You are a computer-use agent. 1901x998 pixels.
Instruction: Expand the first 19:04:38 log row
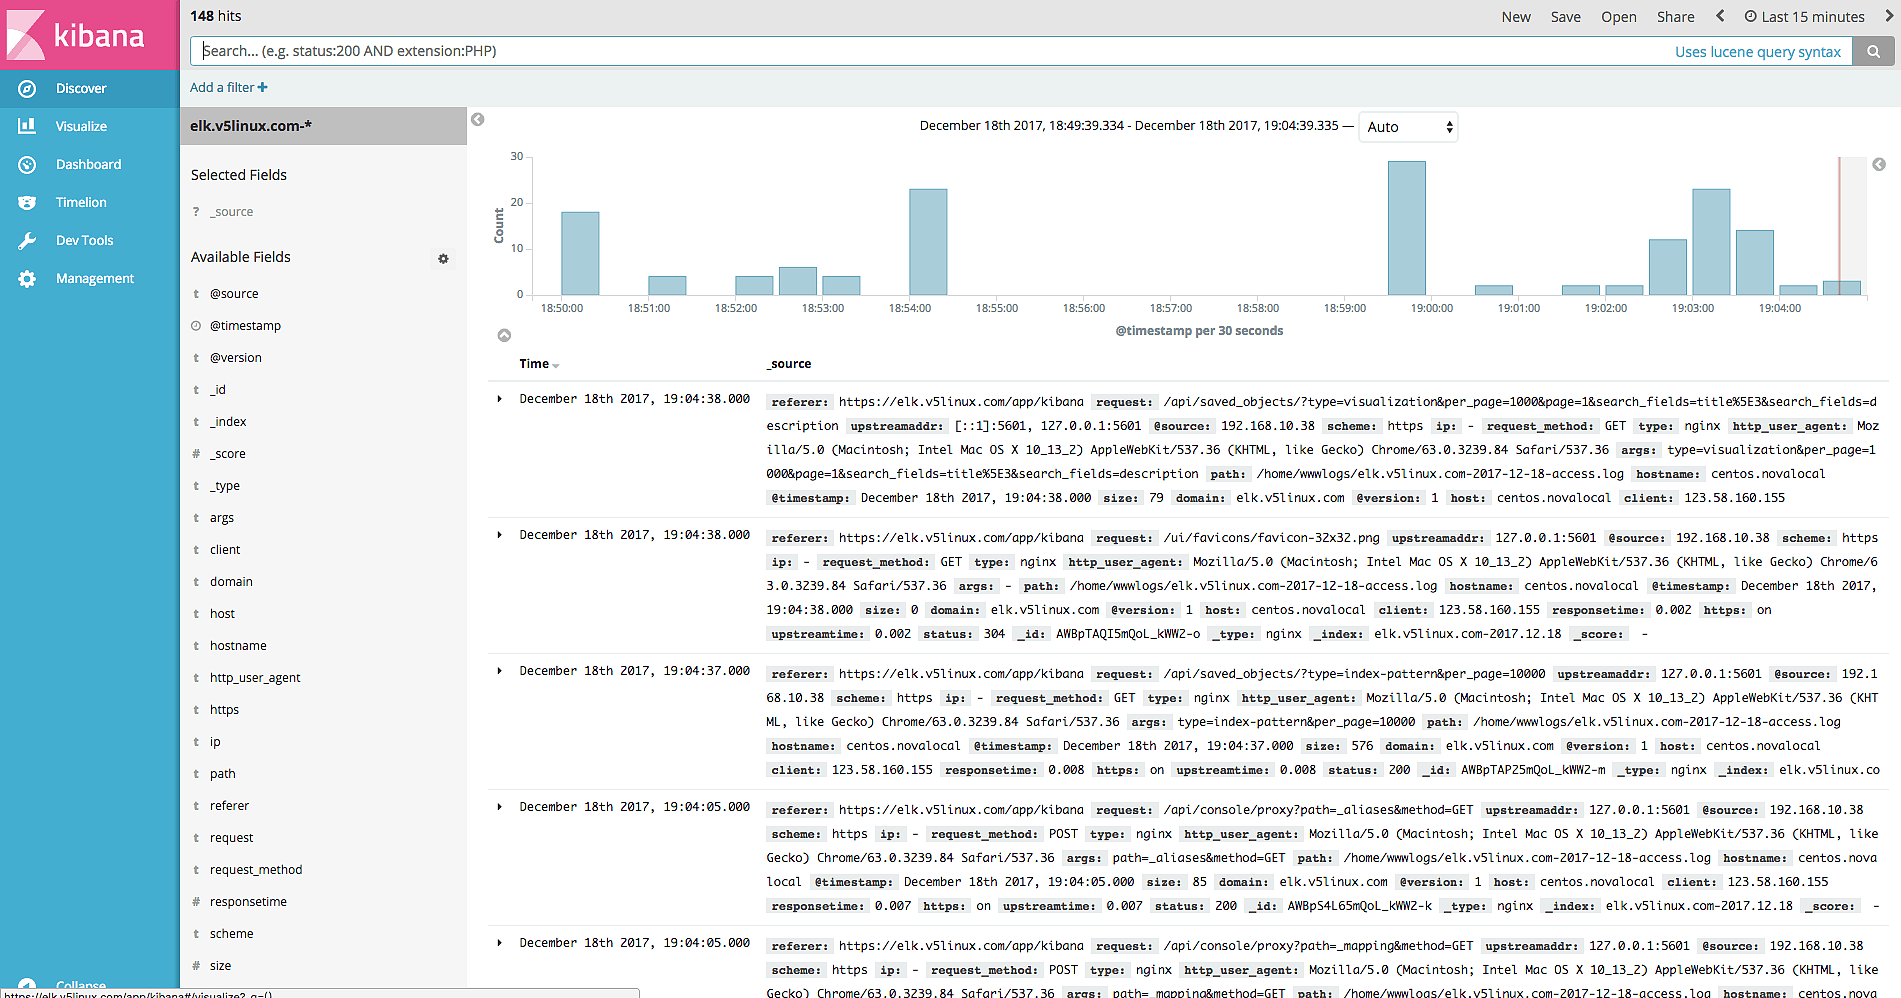point(500,399)
